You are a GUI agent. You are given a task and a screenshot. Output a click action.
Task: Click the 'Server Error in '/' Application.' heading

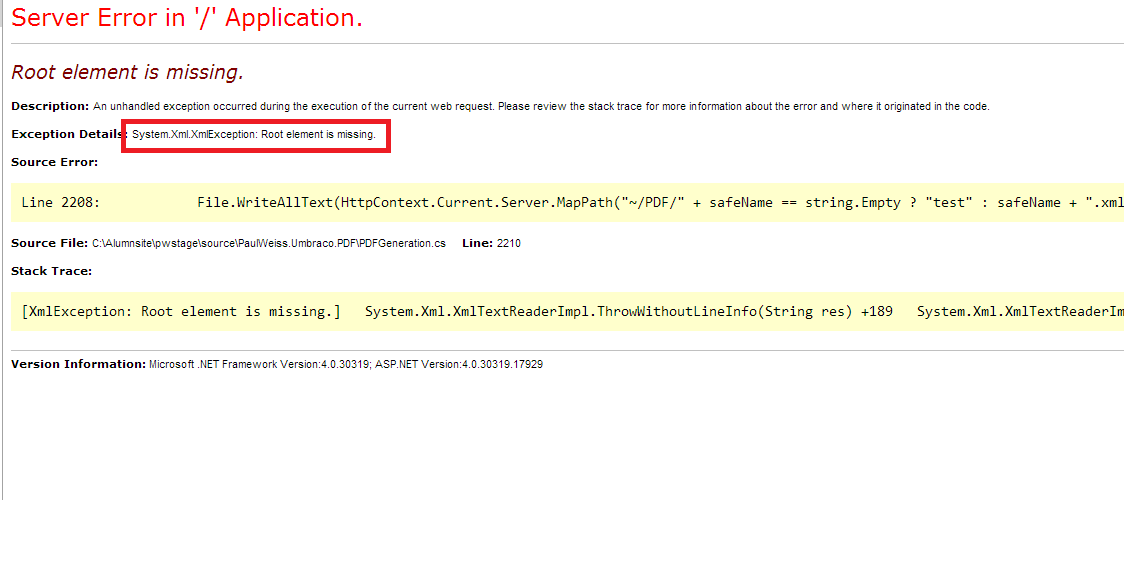point(187,18)
